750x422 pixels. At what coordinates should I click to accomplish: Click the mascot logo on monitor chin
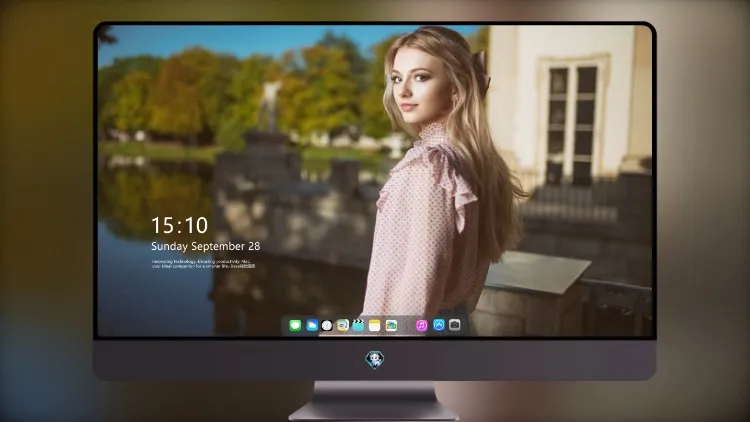375,360
